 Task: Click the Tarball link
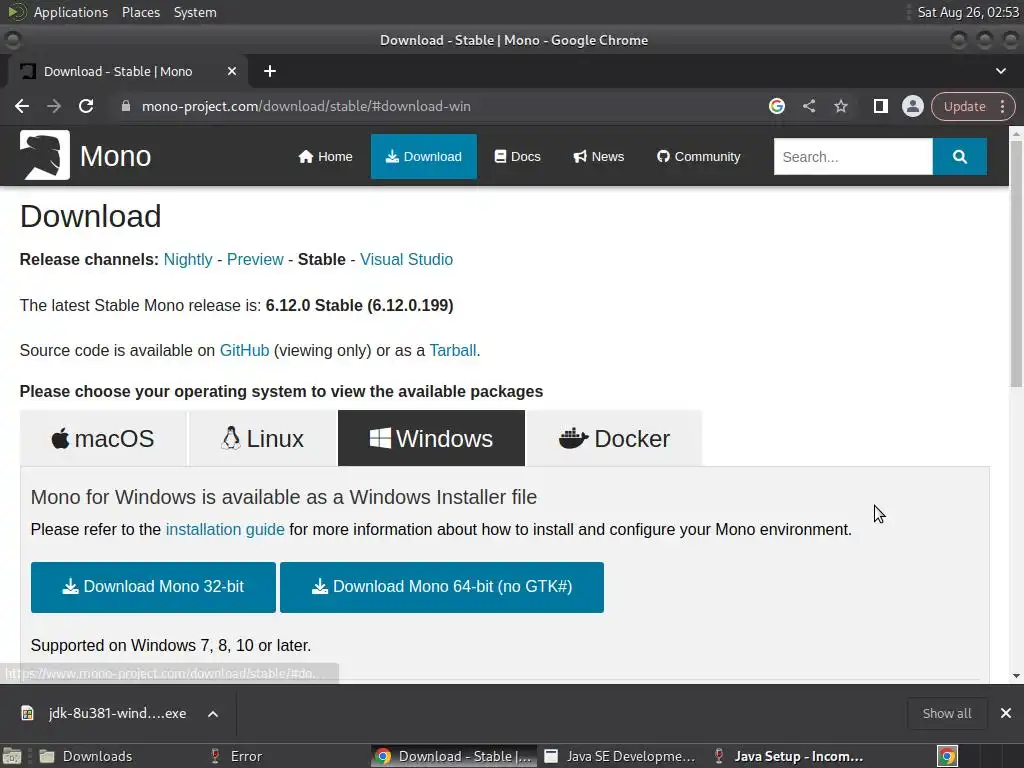click(x=453, y=350)
